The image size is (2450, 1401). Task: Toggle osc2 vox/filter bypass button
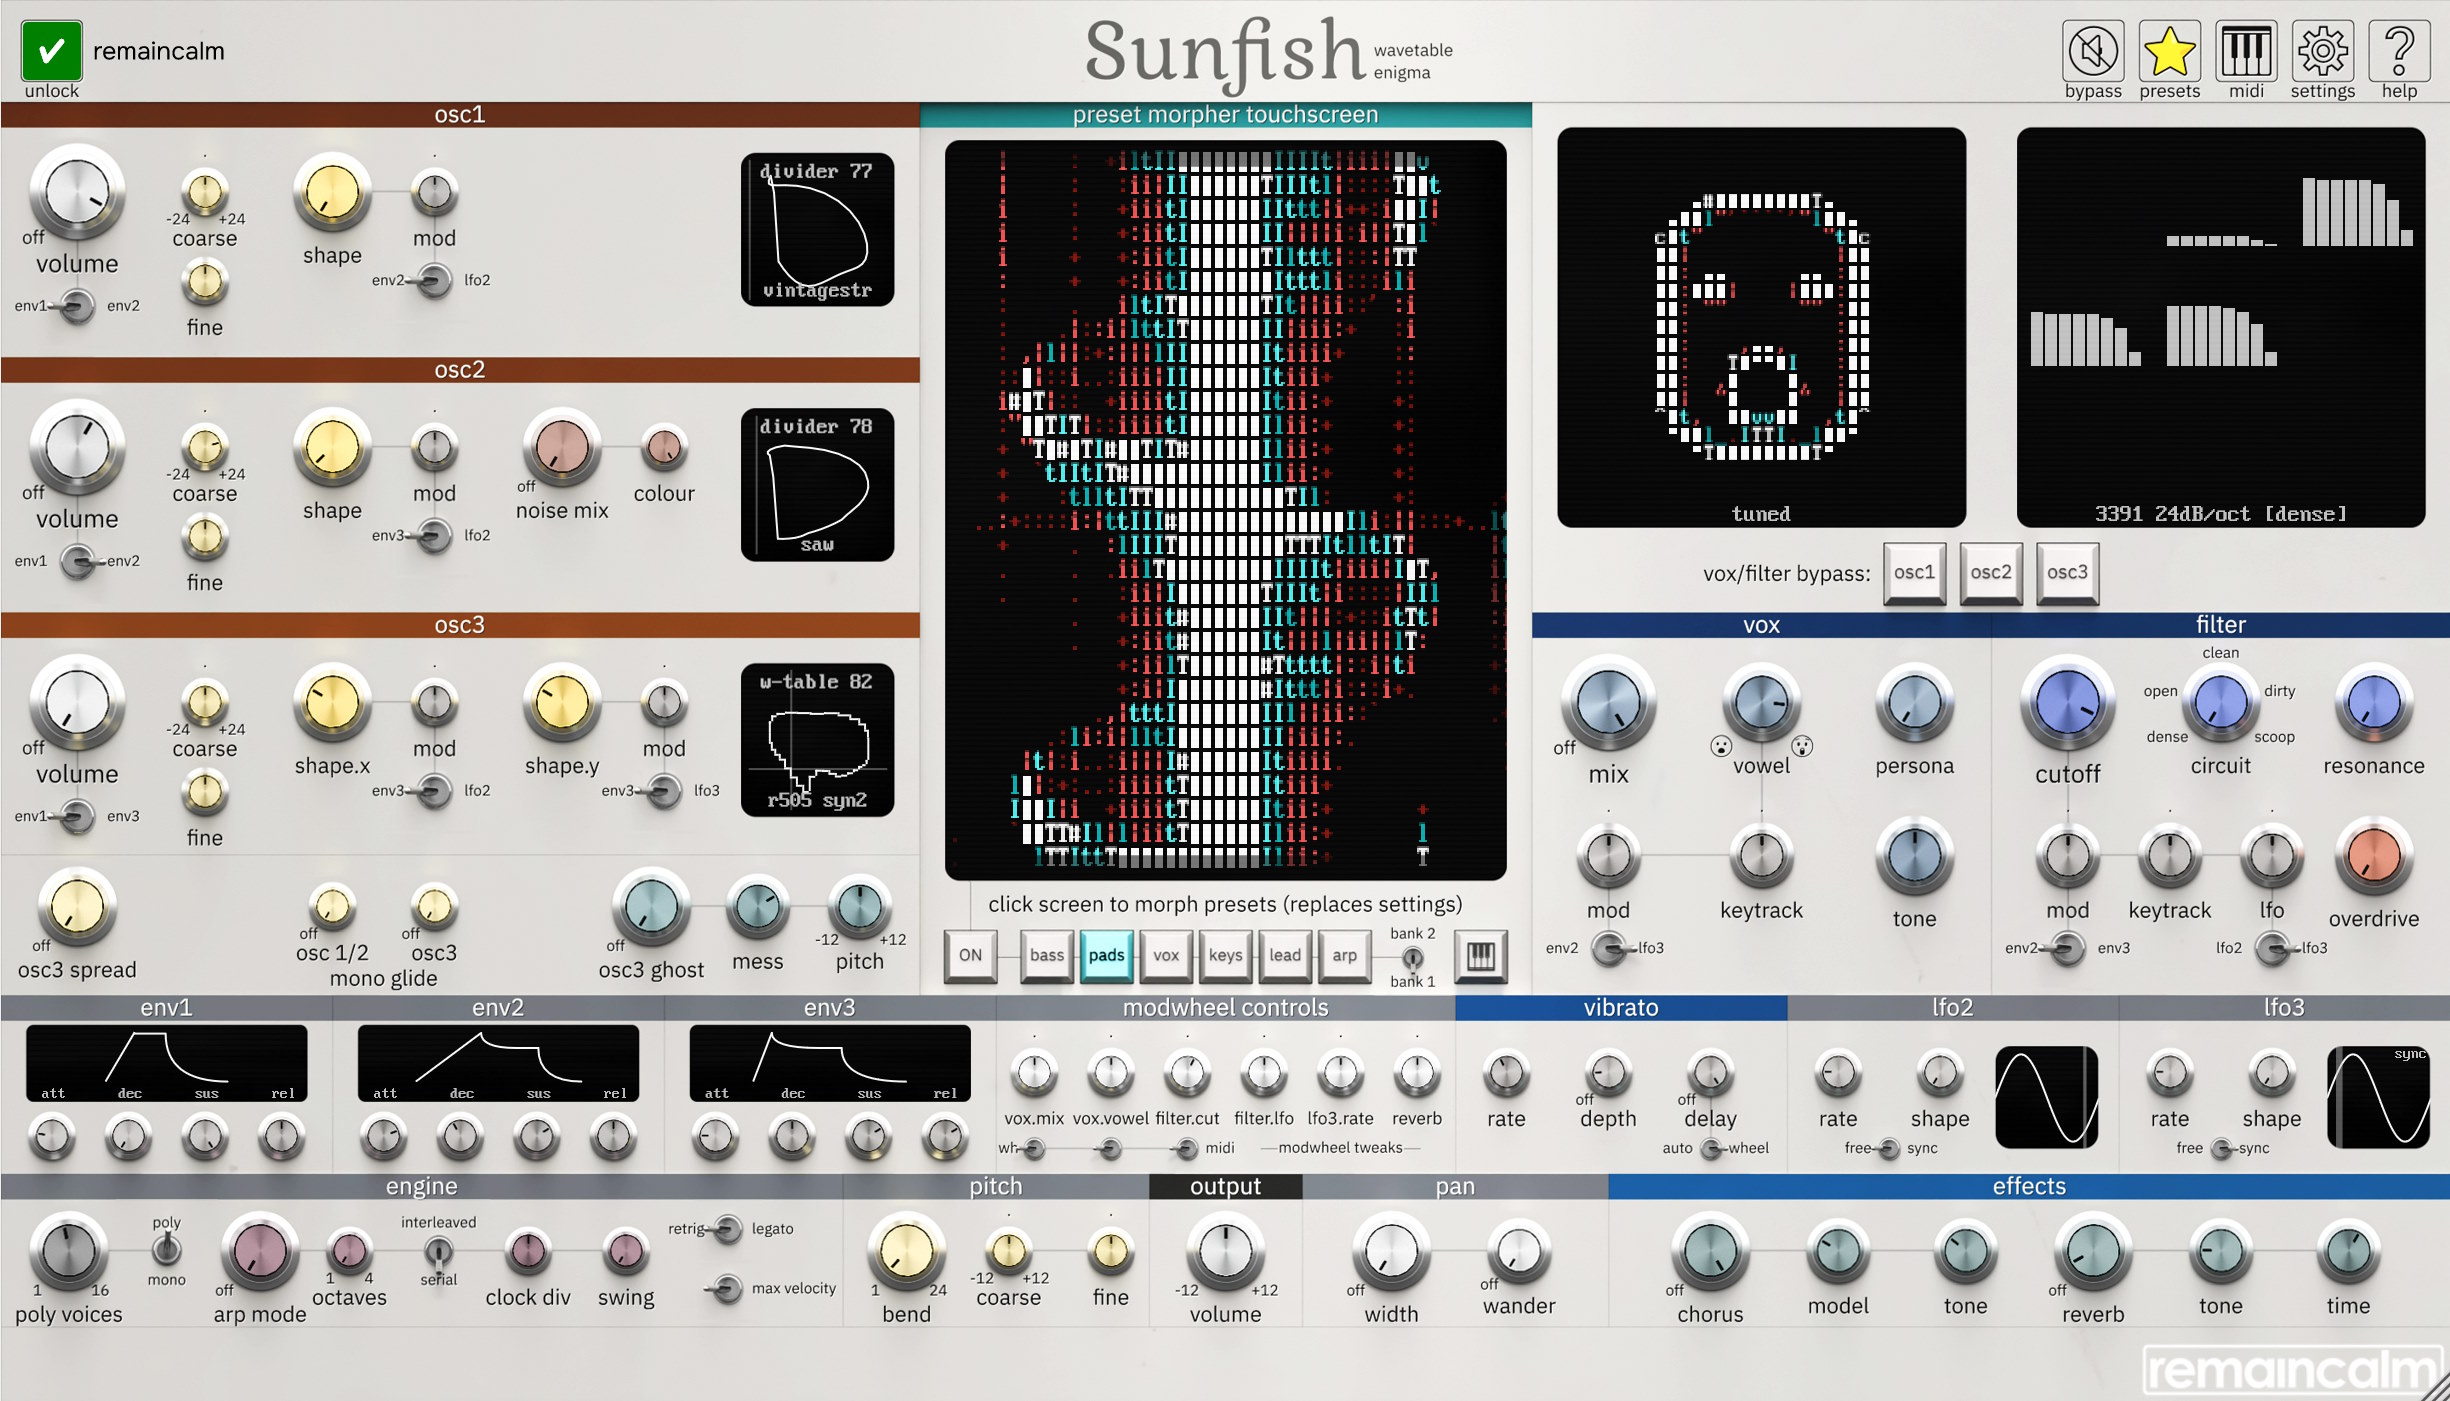coord(1990,573)
